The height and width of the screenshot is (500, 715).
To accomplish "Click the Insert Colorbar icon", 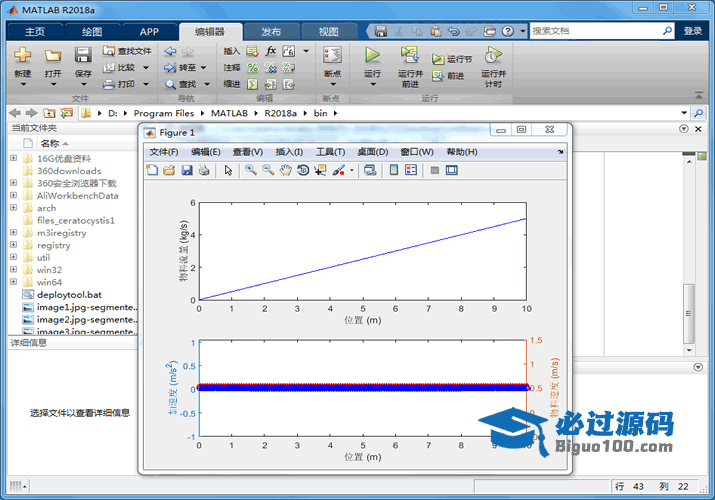I will pyautogui.click(x=394, y=170).
